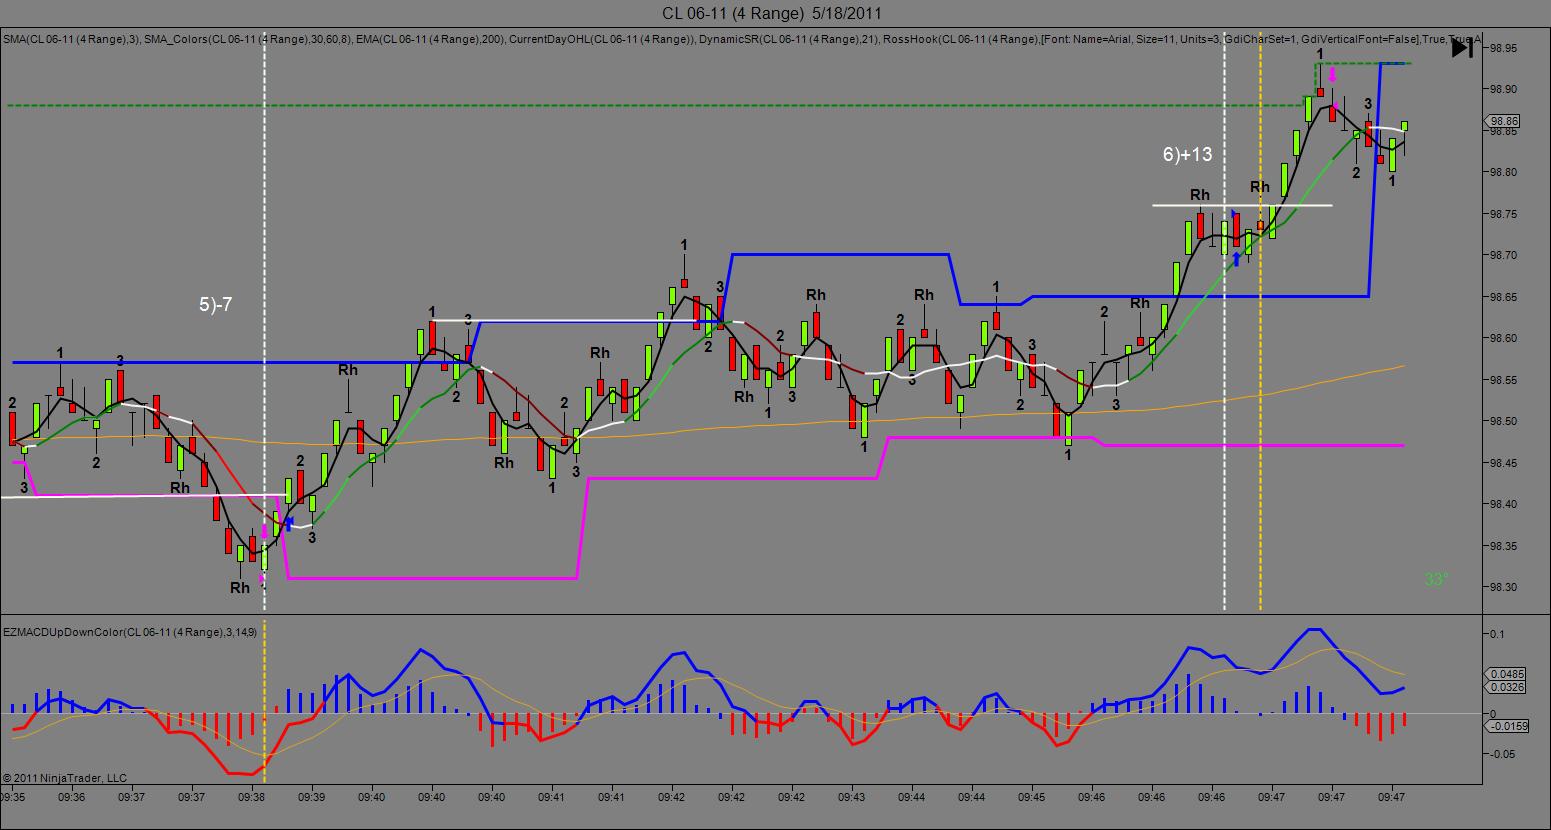Click the 09:39 time axis label
1551x830 pixels.
(x=312, y=797)
